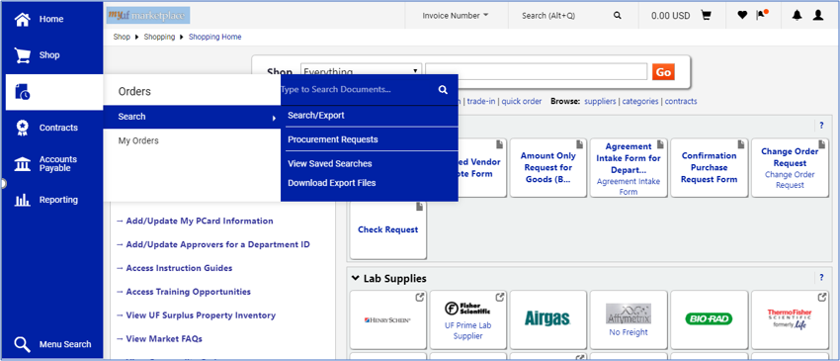Click document icon on Change Order Request tile
The width and height of the screenshot is (840, 361).
click(x=822, y=145)
